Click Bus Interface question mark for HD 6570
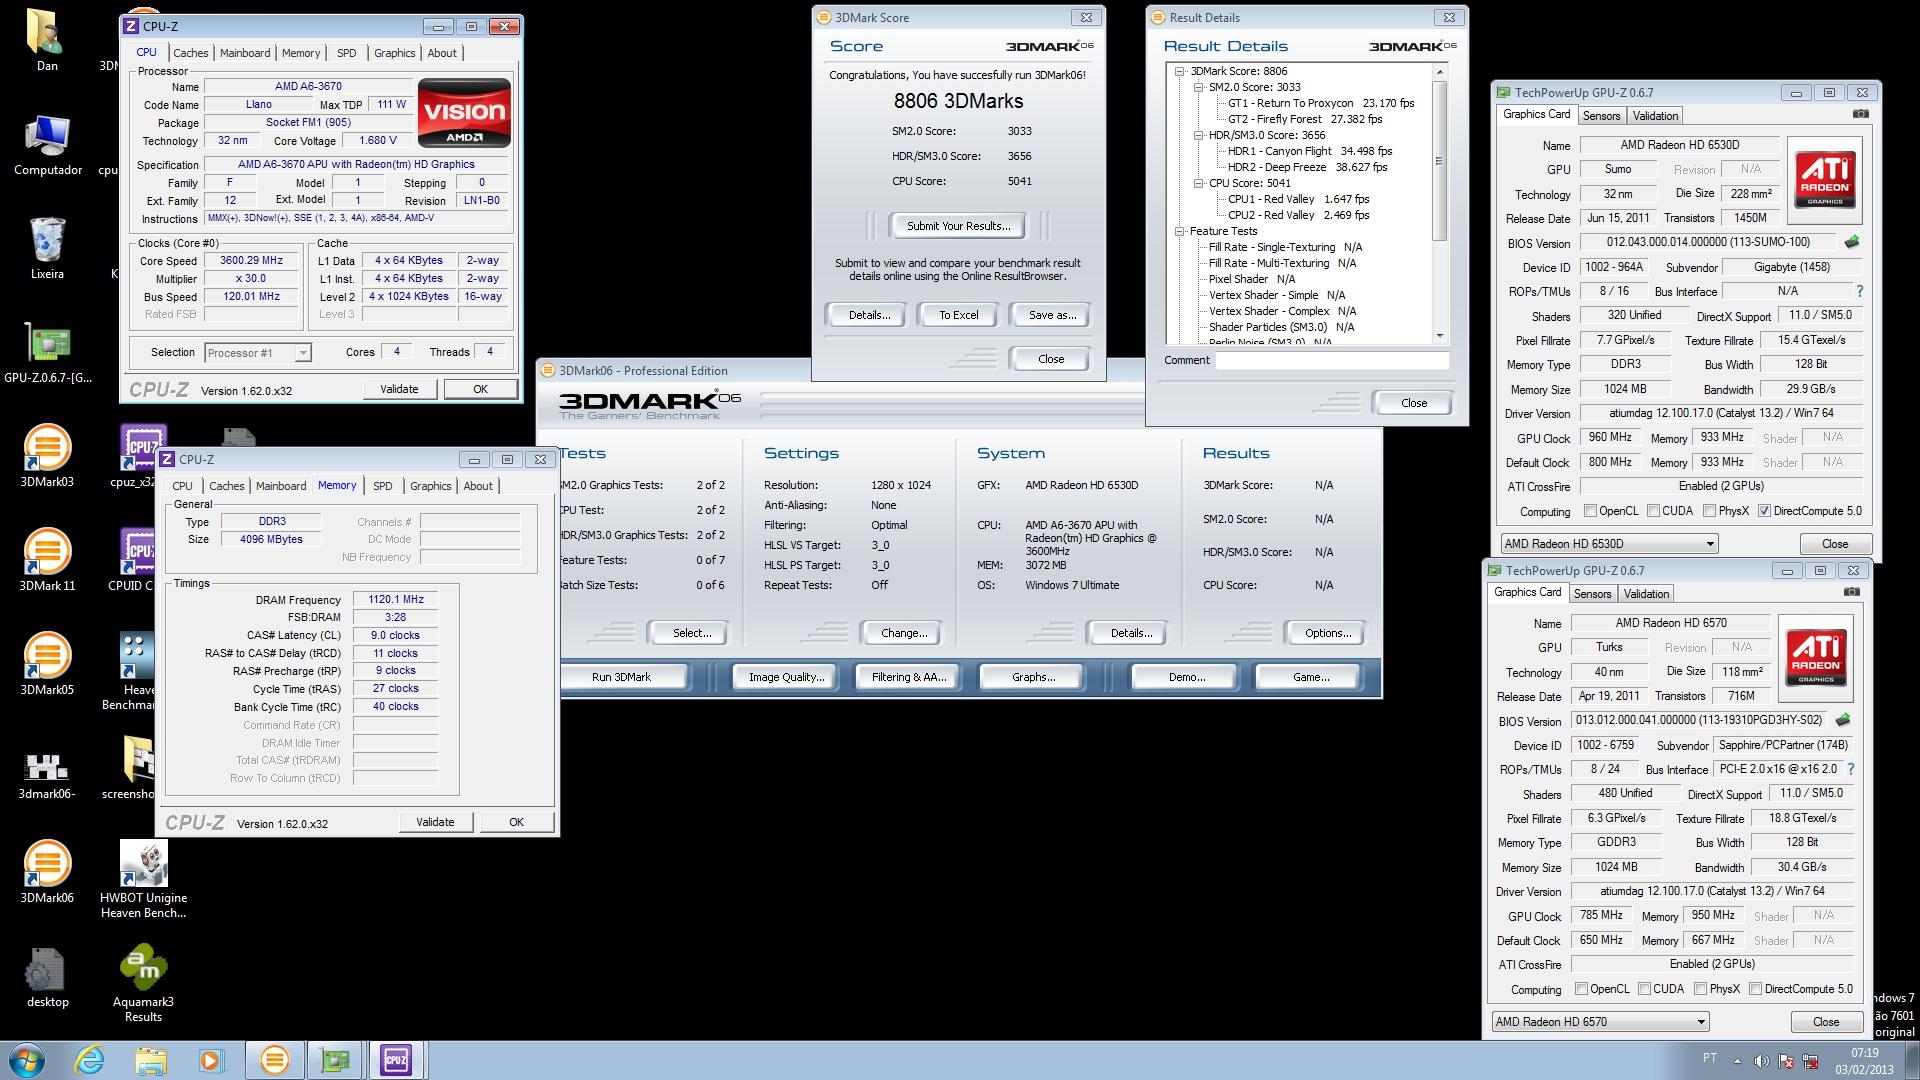 click(1851, 769)
